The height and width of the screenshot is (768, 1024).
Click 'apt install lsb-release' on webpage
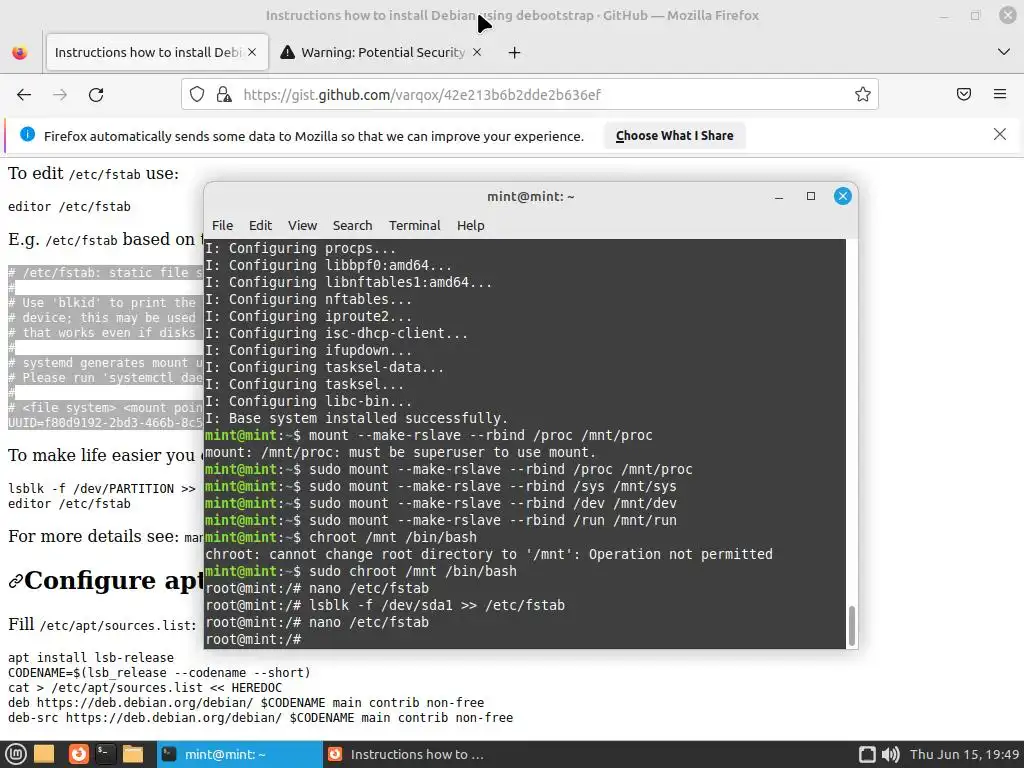pyautogui.click(x=91, y=658)
